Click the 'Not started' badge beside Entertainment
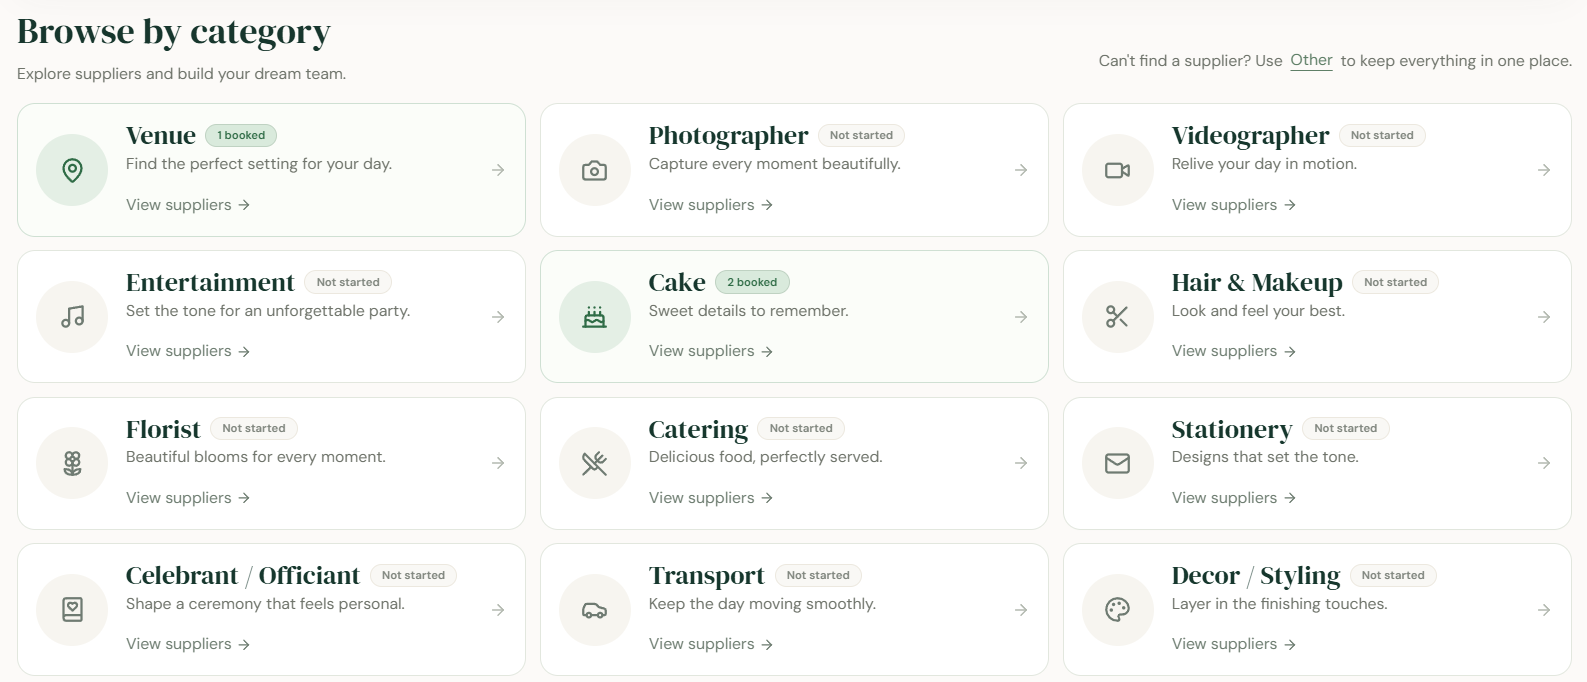The image size is (1587, 682). 348,282
